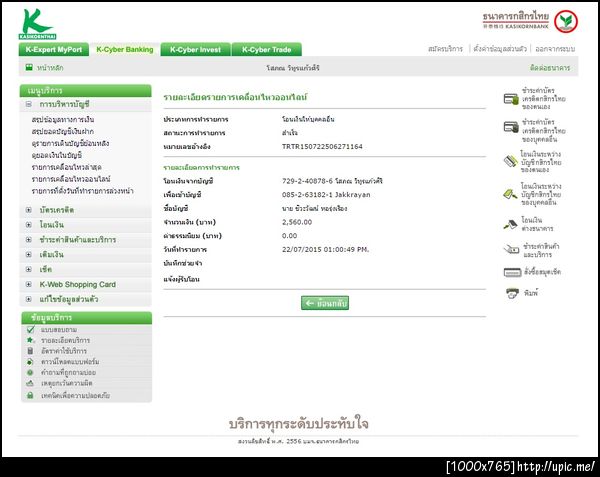Click the disclaimer icon beside เหตุยกเว้นความผิด
The image size is (600, 477).
coord(30,383)
